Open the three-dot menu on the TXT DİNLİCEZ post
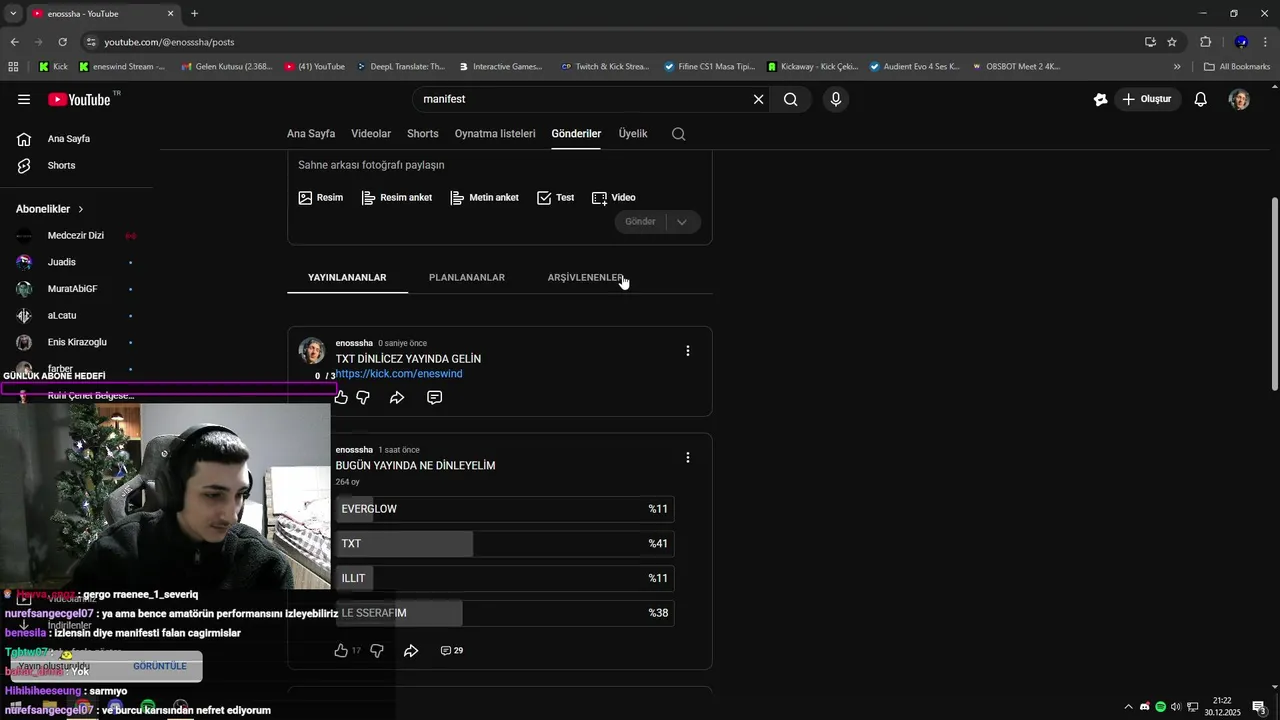The image size is (1280, 720). pyautogui.click(x=687, y=350)
